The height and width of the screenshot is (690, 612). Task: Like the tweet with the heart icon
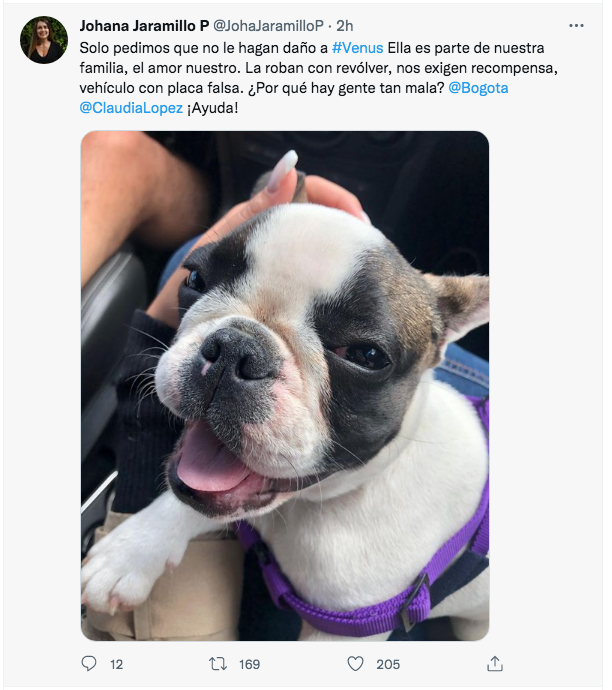point(355,664)
